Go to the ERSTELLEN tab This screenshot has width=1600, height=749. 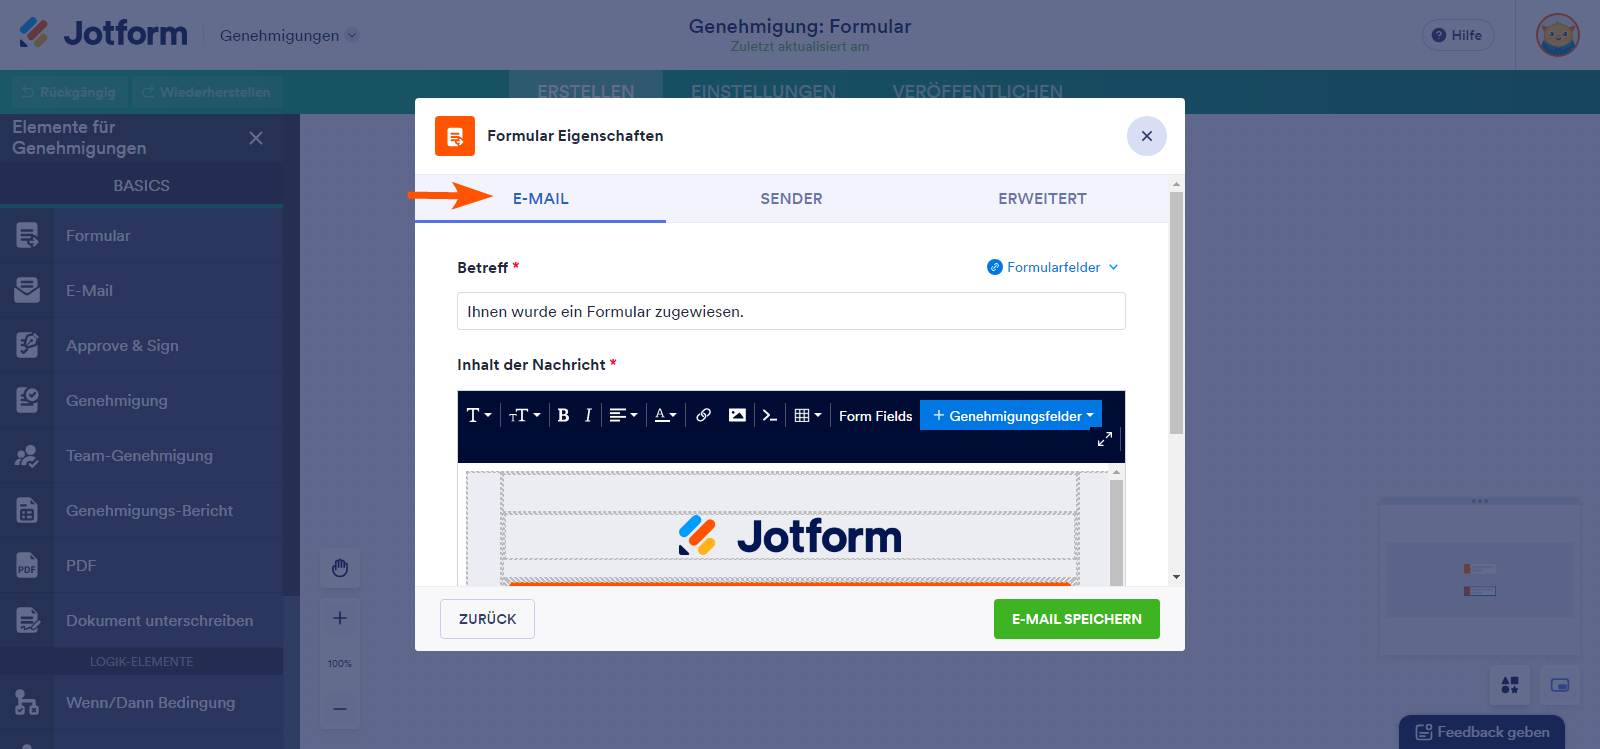[586, 92]
